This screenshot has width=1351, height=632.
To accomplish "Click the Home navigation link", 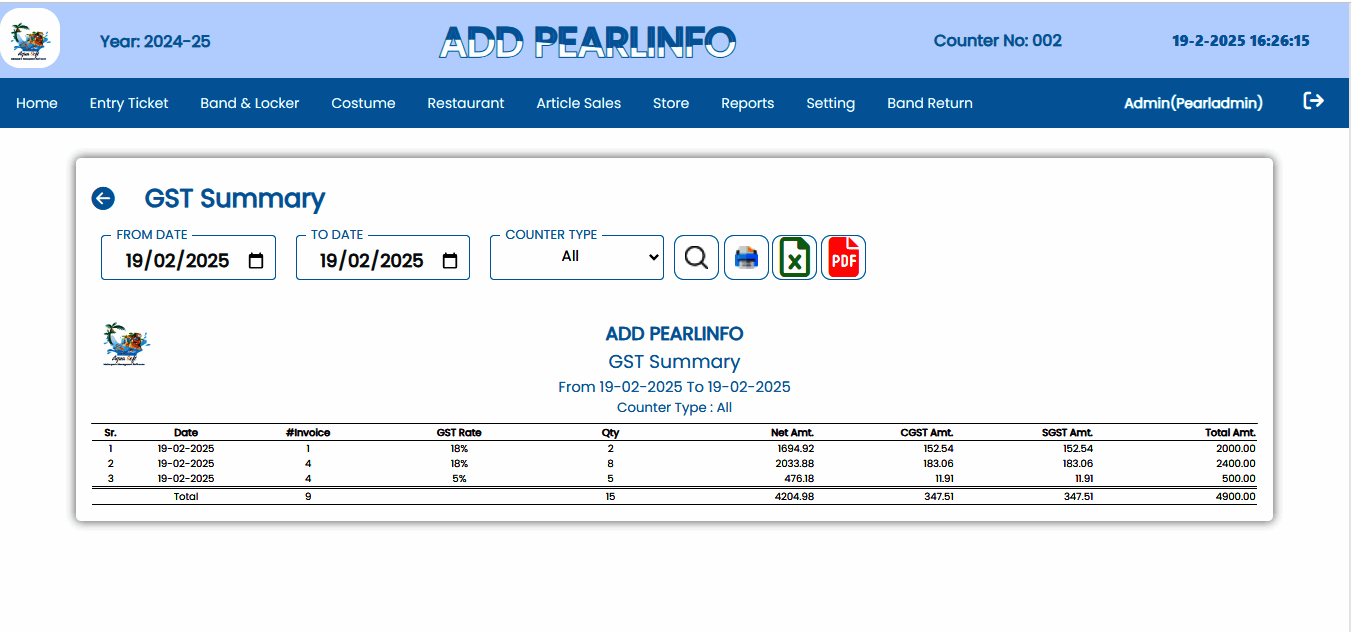I will click(x=37, y=103).
